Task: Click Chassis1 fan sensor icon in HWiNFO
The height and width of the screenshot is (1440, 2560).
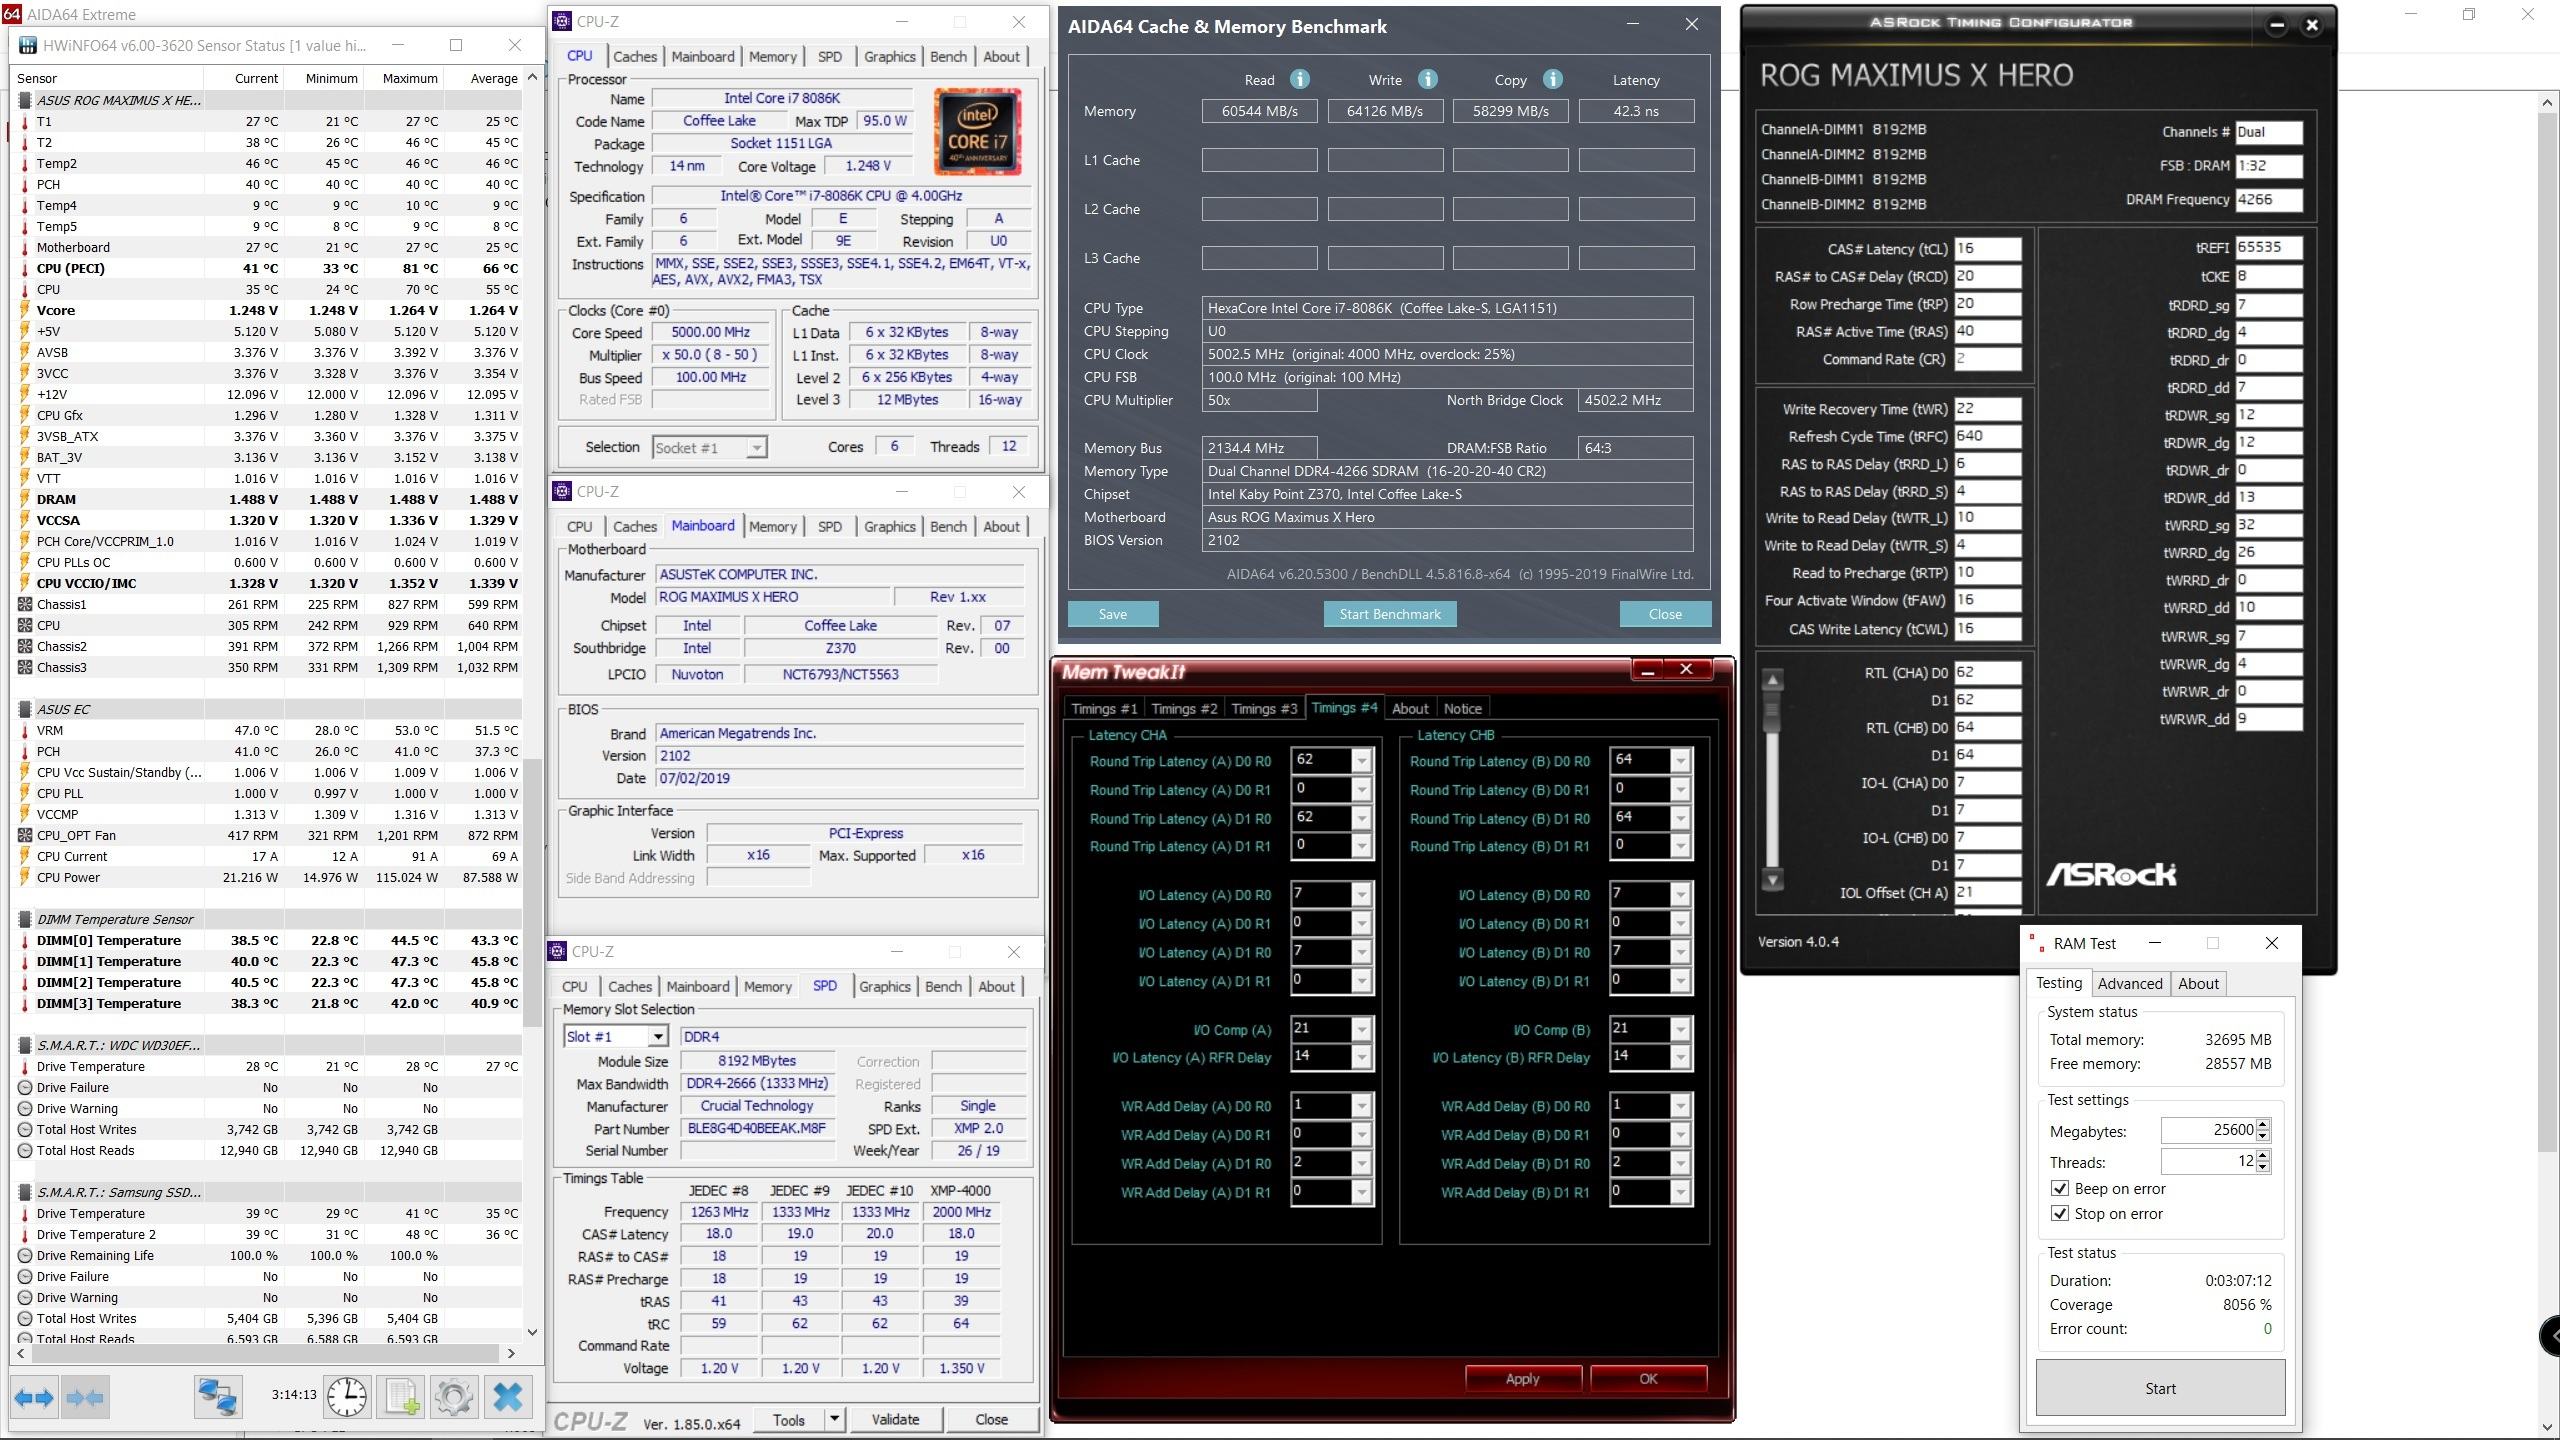Action: [25, 604]
